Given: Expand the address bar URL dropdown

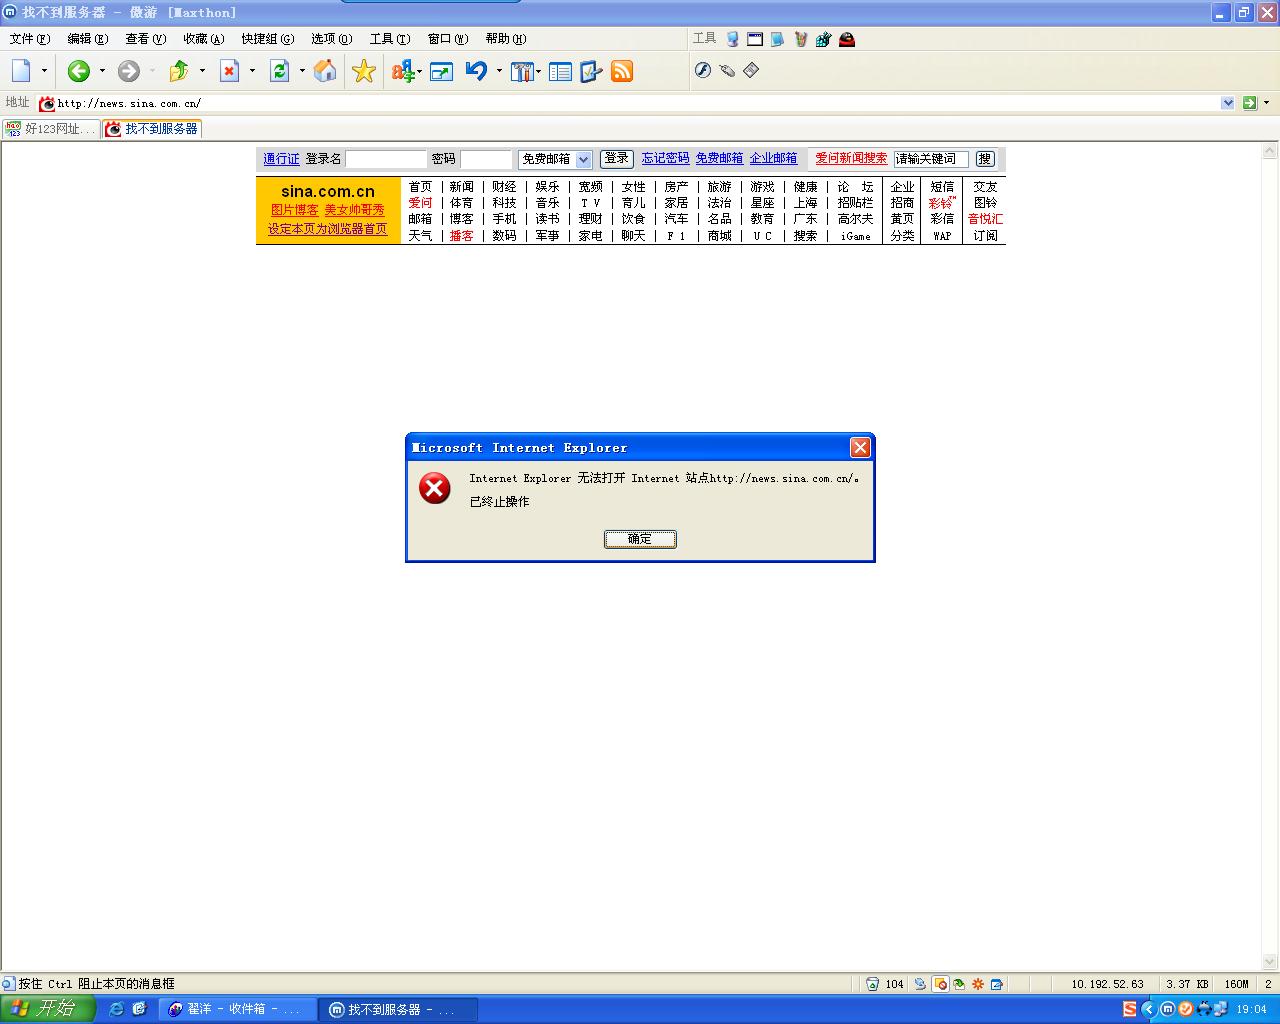Looking at the screenshot, I should point(1228,103).
